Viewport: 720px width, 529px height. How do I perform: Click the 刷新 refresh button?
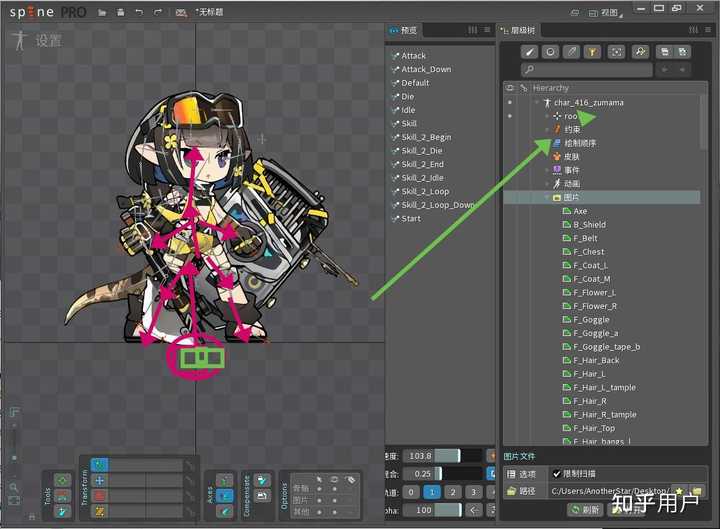coord(585,510)
